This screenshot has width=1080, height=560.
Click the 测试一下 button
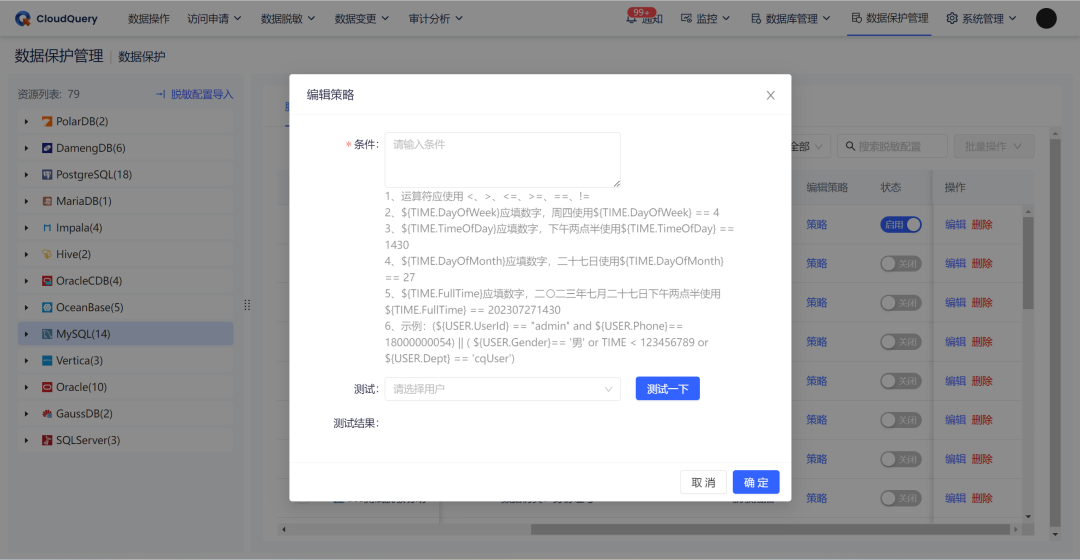coord(667,388)
